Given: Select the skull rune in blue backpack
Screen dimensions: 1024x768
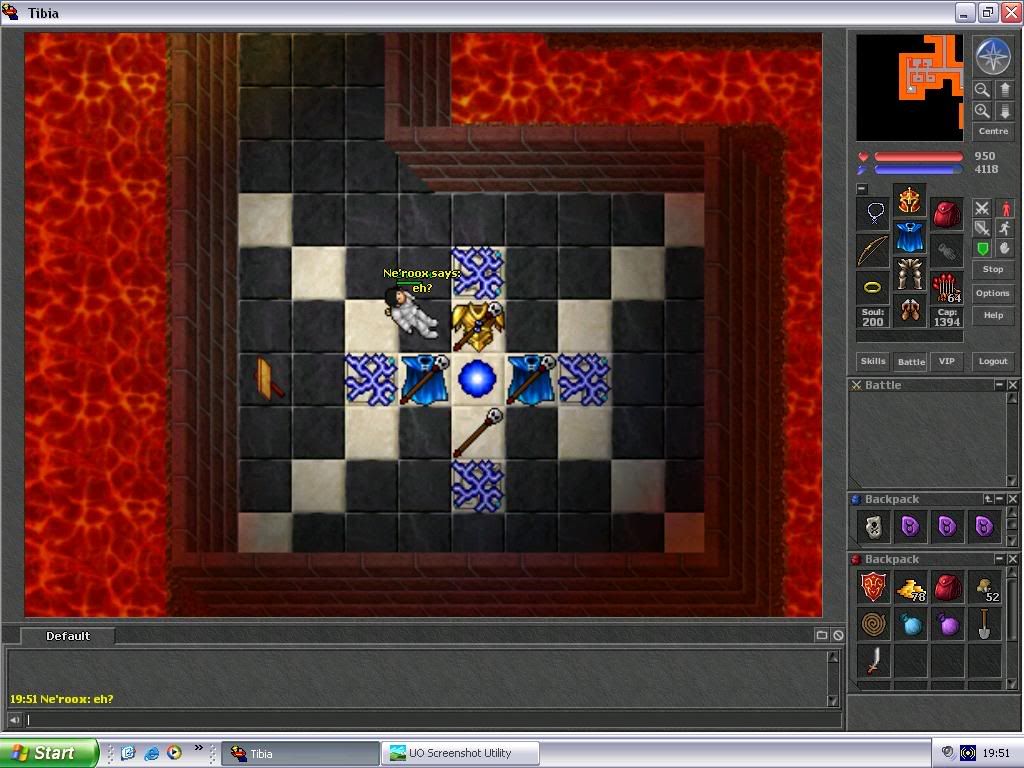Looking at the screenshot, I should pos(874,526).
